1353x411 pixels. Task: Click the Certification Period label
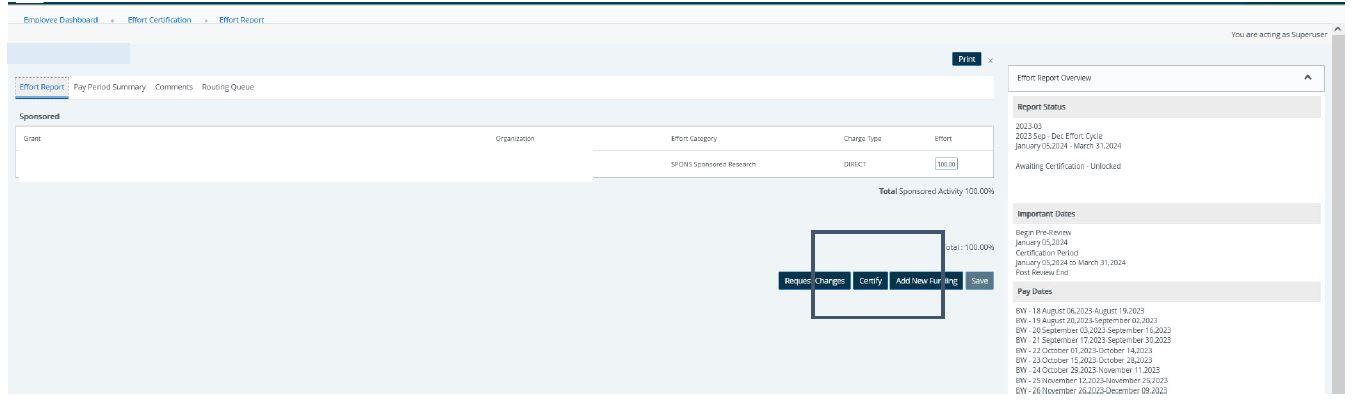[x=1046, y=252]
